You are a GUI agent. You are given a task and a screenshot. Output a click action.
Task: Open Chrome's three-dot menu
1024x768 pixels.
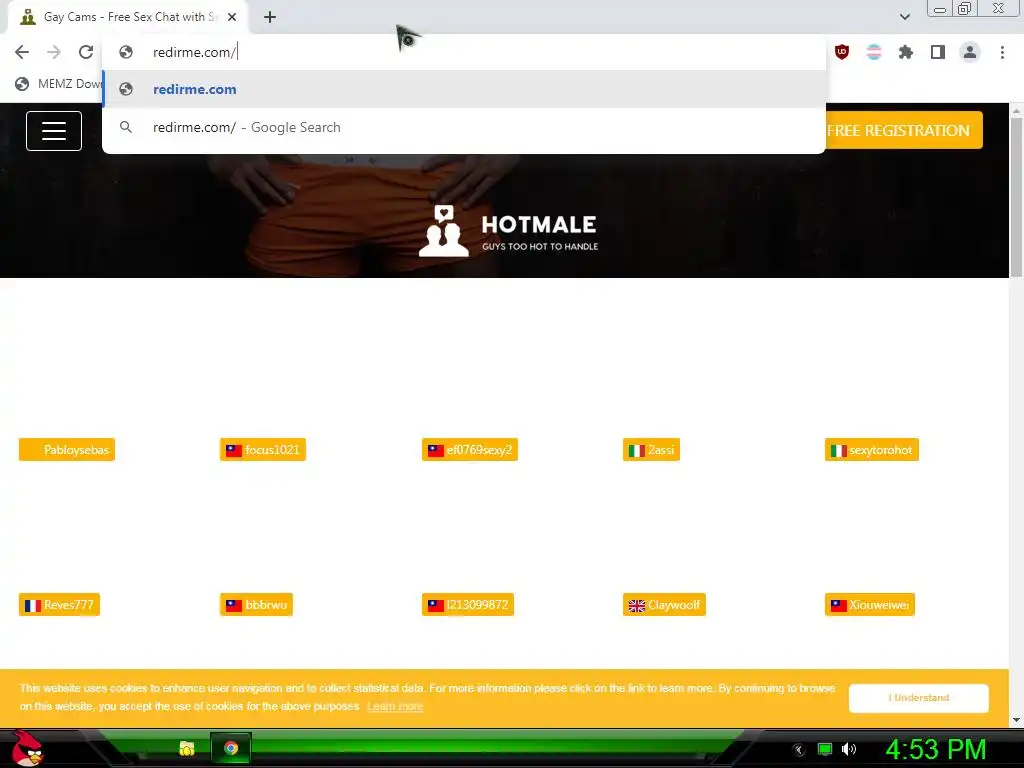pyautogui.click(x=1002, y=52)
